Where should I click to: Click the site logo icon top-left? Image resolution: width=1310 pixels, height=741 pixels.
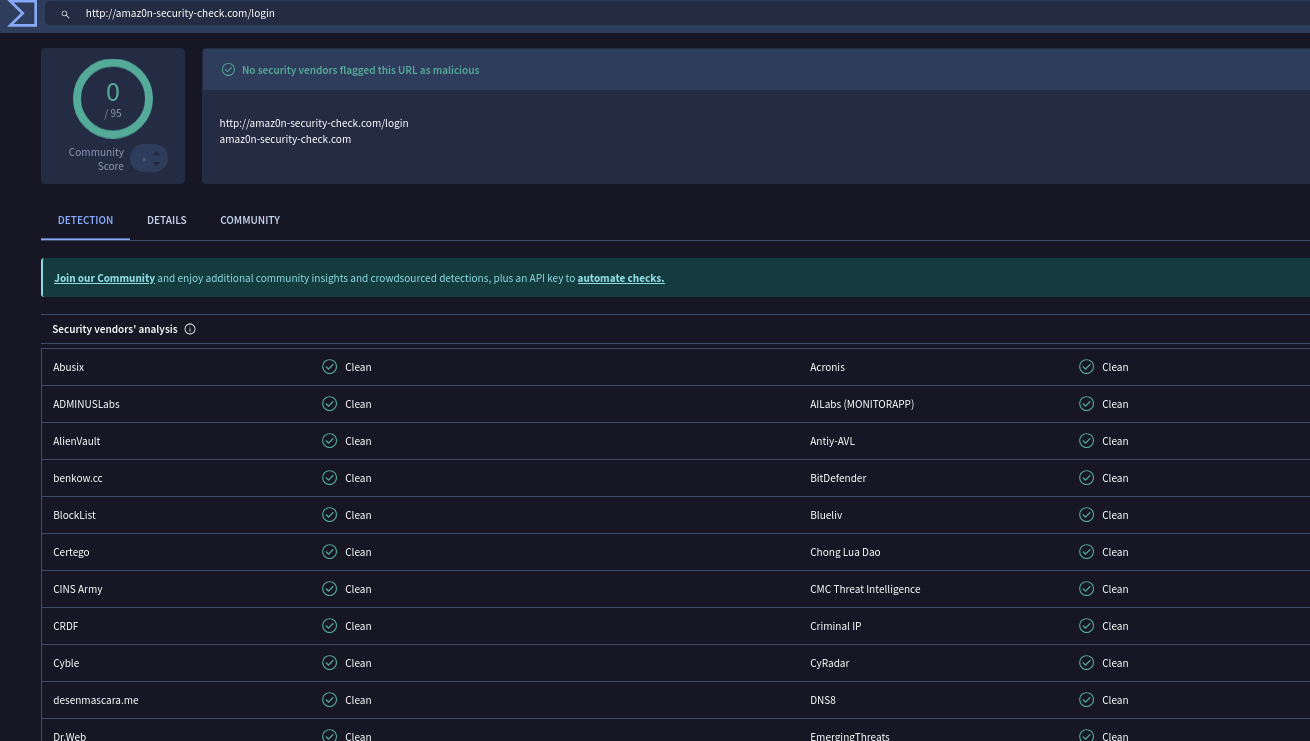tap(21, 13)
